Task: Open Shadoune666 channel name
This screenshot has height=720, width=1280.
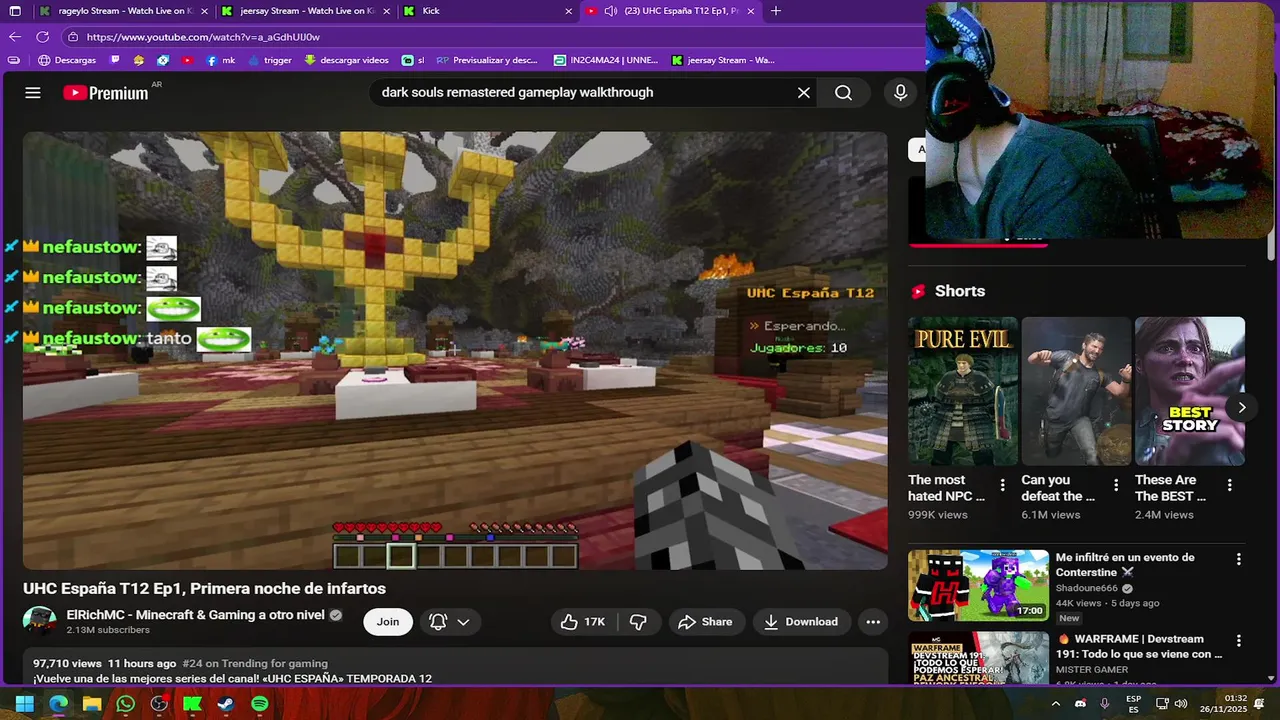Action: (1088, 588)
